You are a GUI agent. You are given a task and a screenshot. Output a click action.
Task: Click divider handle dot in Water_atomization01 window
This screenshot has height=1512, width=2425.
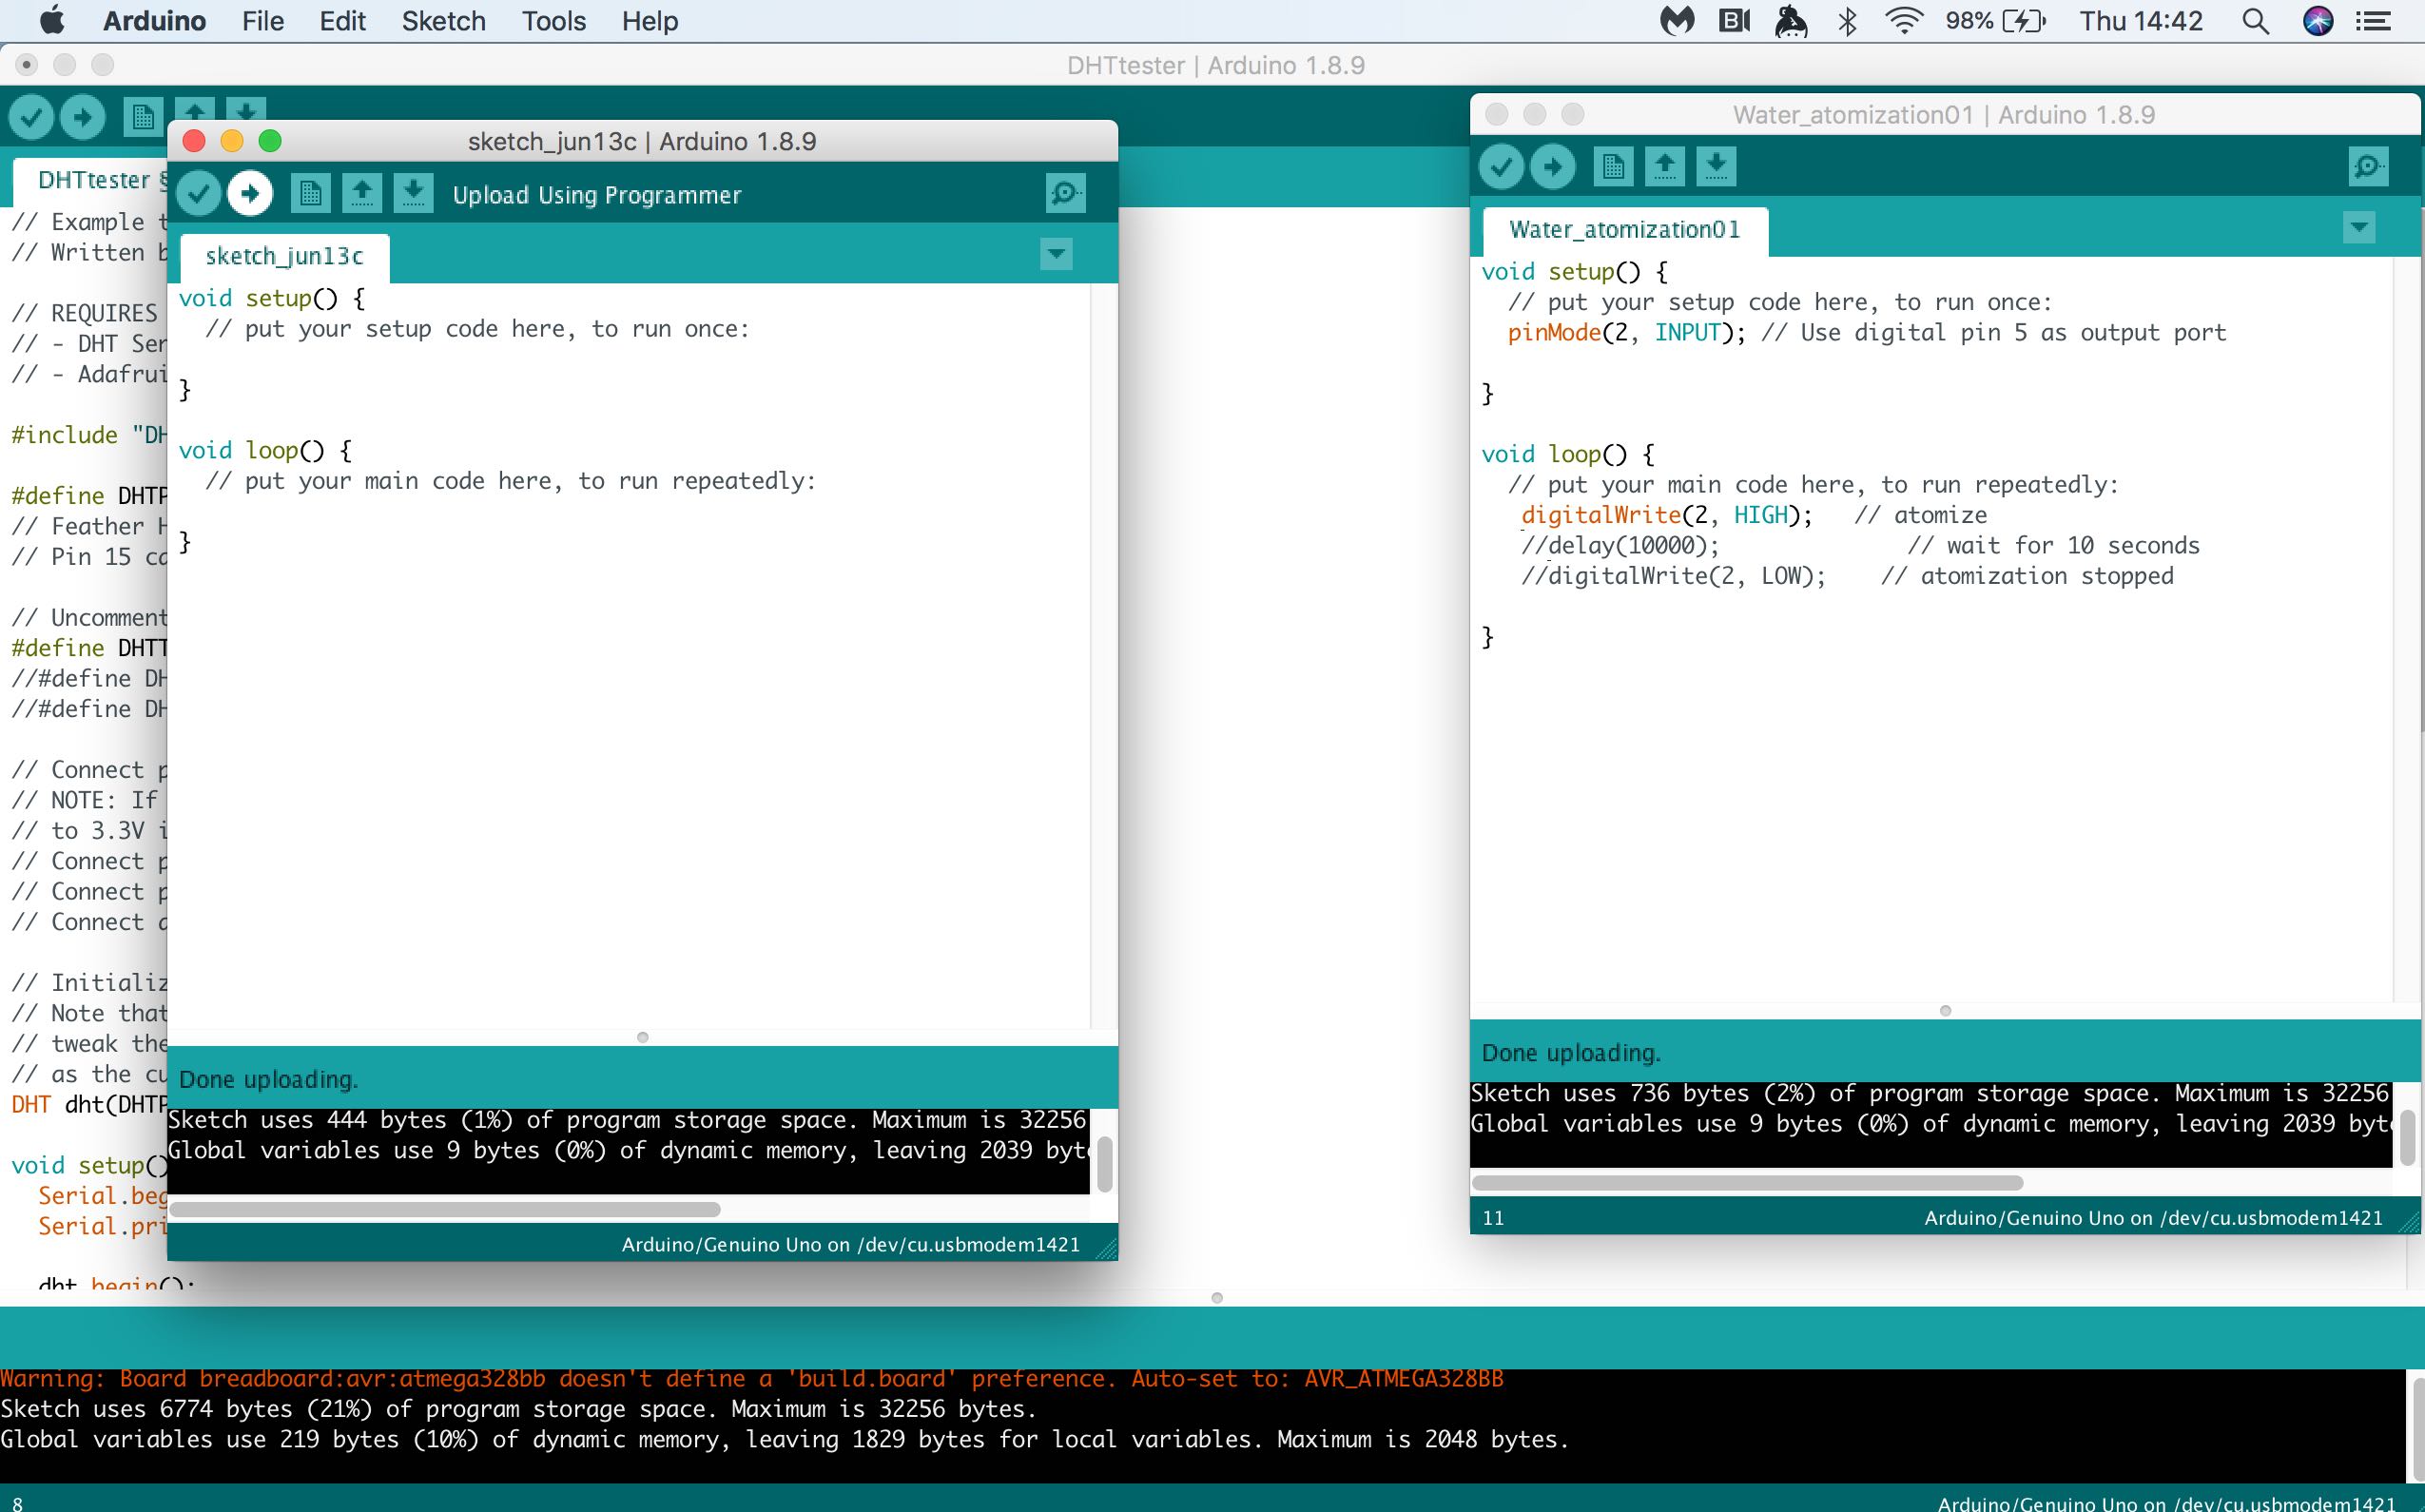(x=1945, y=1011)
